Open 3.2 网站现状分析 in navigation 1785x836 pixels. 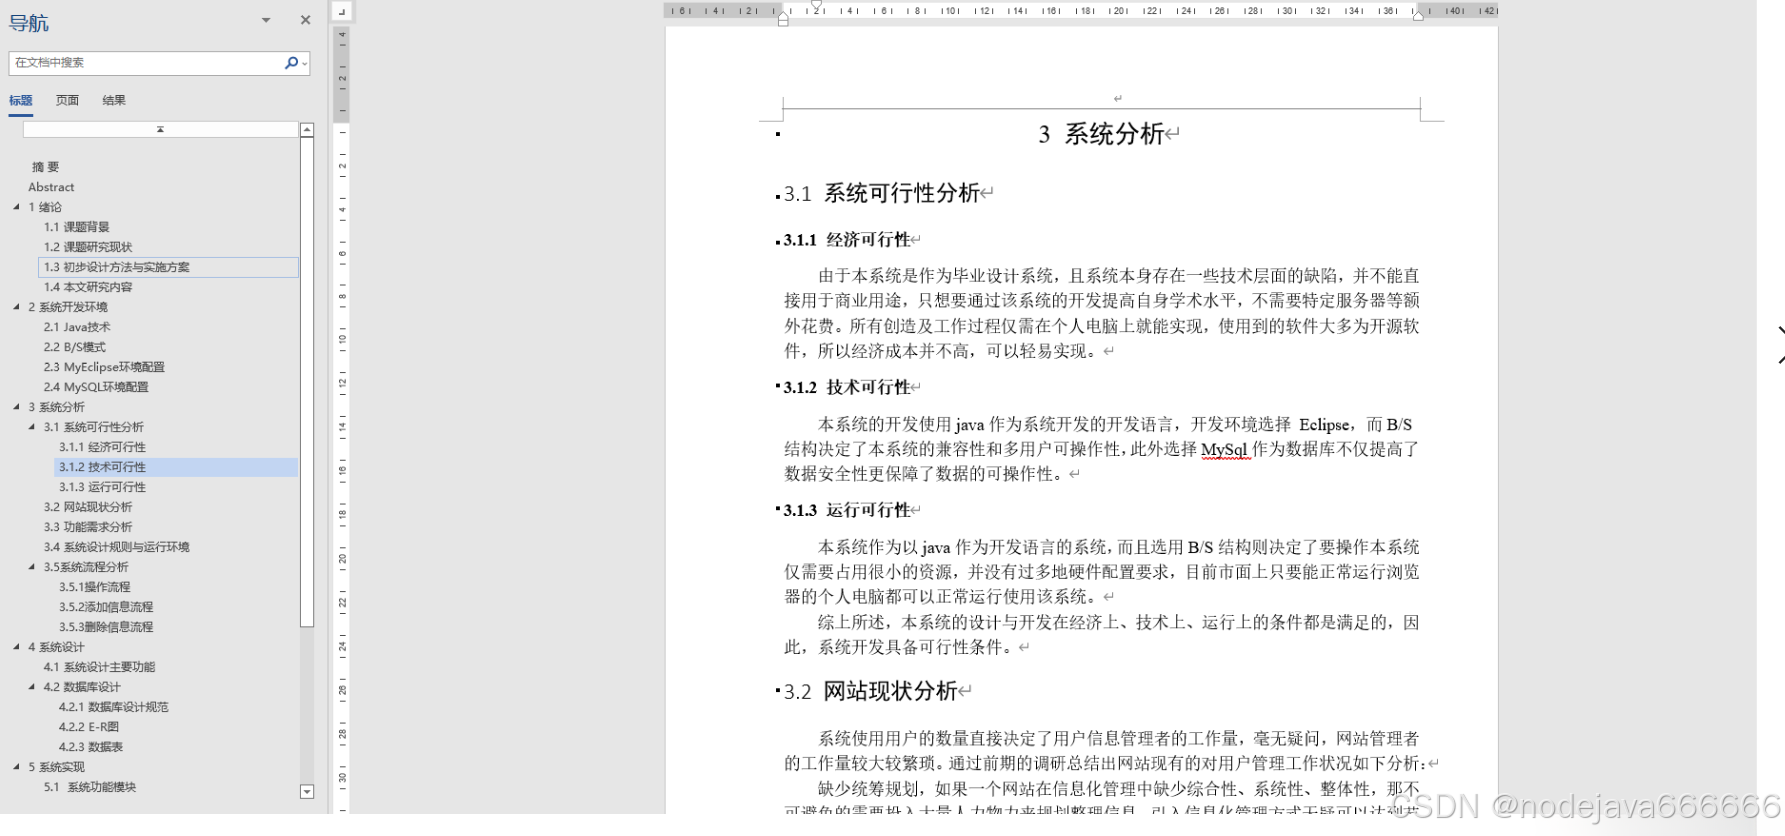click(88, 507)
